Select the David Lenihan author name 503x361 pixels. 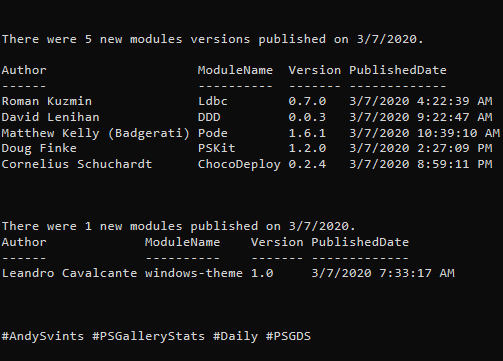pos(50,117)
